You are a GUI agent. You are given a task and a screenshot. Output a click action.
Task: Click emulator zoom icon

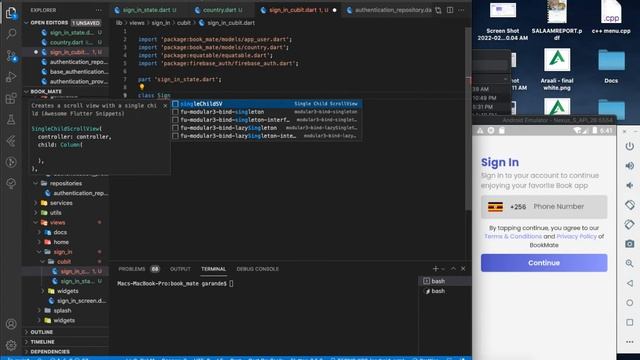pyautogui.click(x=629, y=263)
